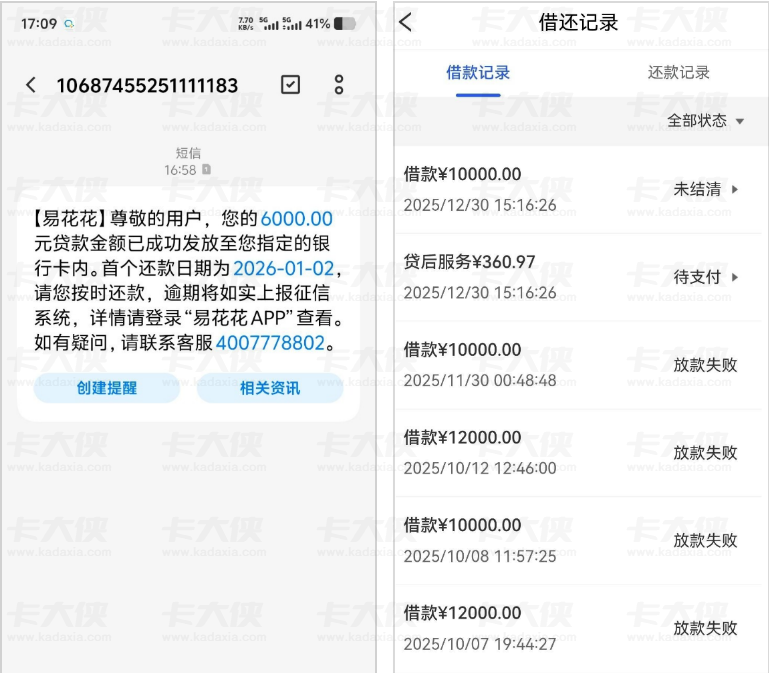The width and height of the screenshot is (769, 673).
Task: Tap the sender number 10687455251111183
Action: tap(147, 85)
